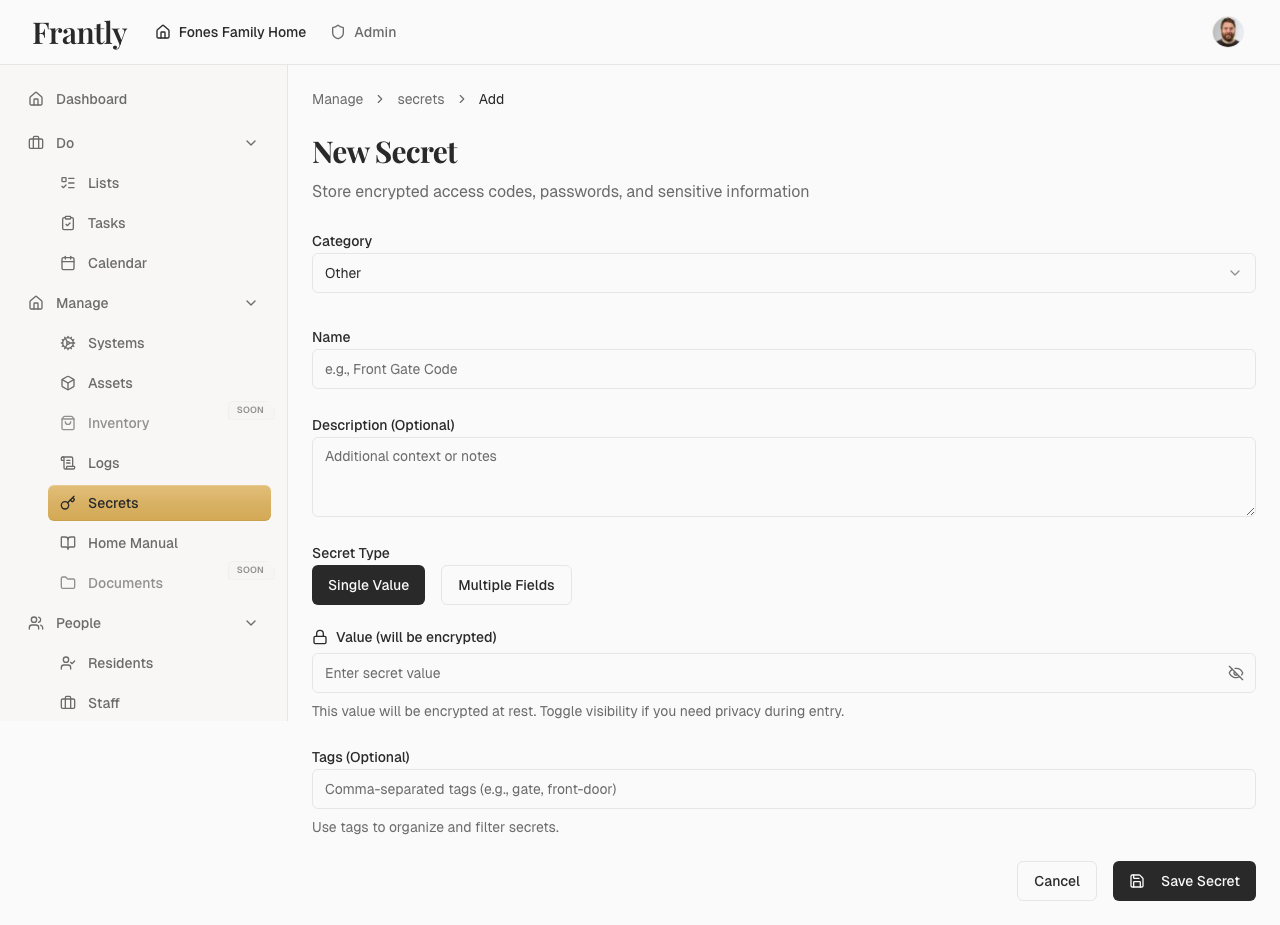Collapse the People section in sidebar
This screenshot has width=1280, height=925.
tap(251, 622)
